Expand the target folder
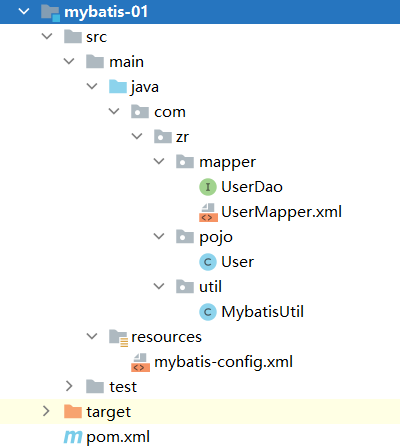This screenshot has width=400, height=447. click(46, 411)
